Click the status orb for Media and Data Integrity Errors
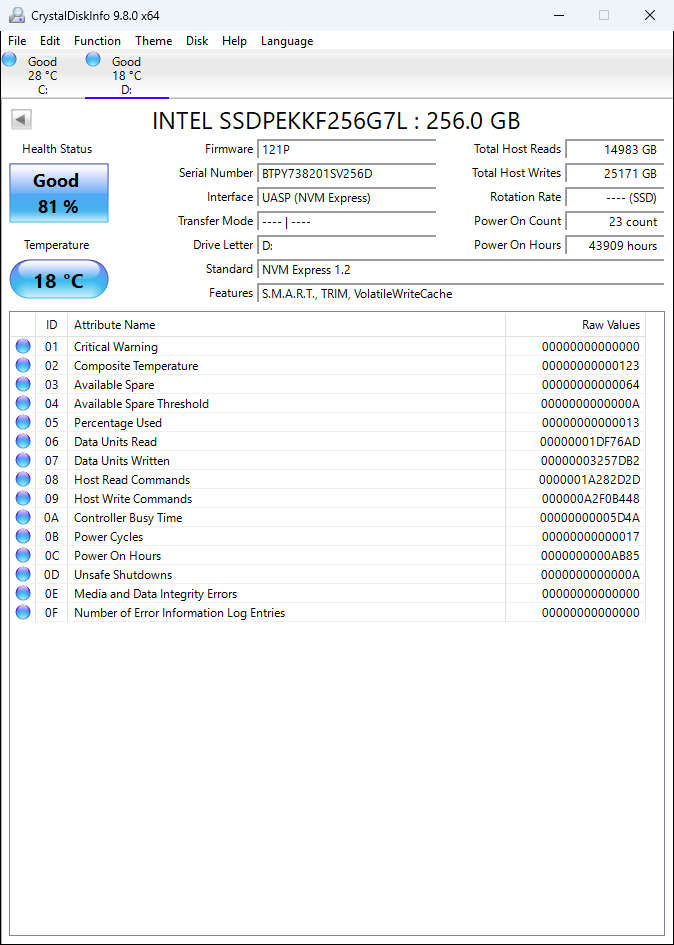Screen dimensions: 674x945 pos(23,593)
